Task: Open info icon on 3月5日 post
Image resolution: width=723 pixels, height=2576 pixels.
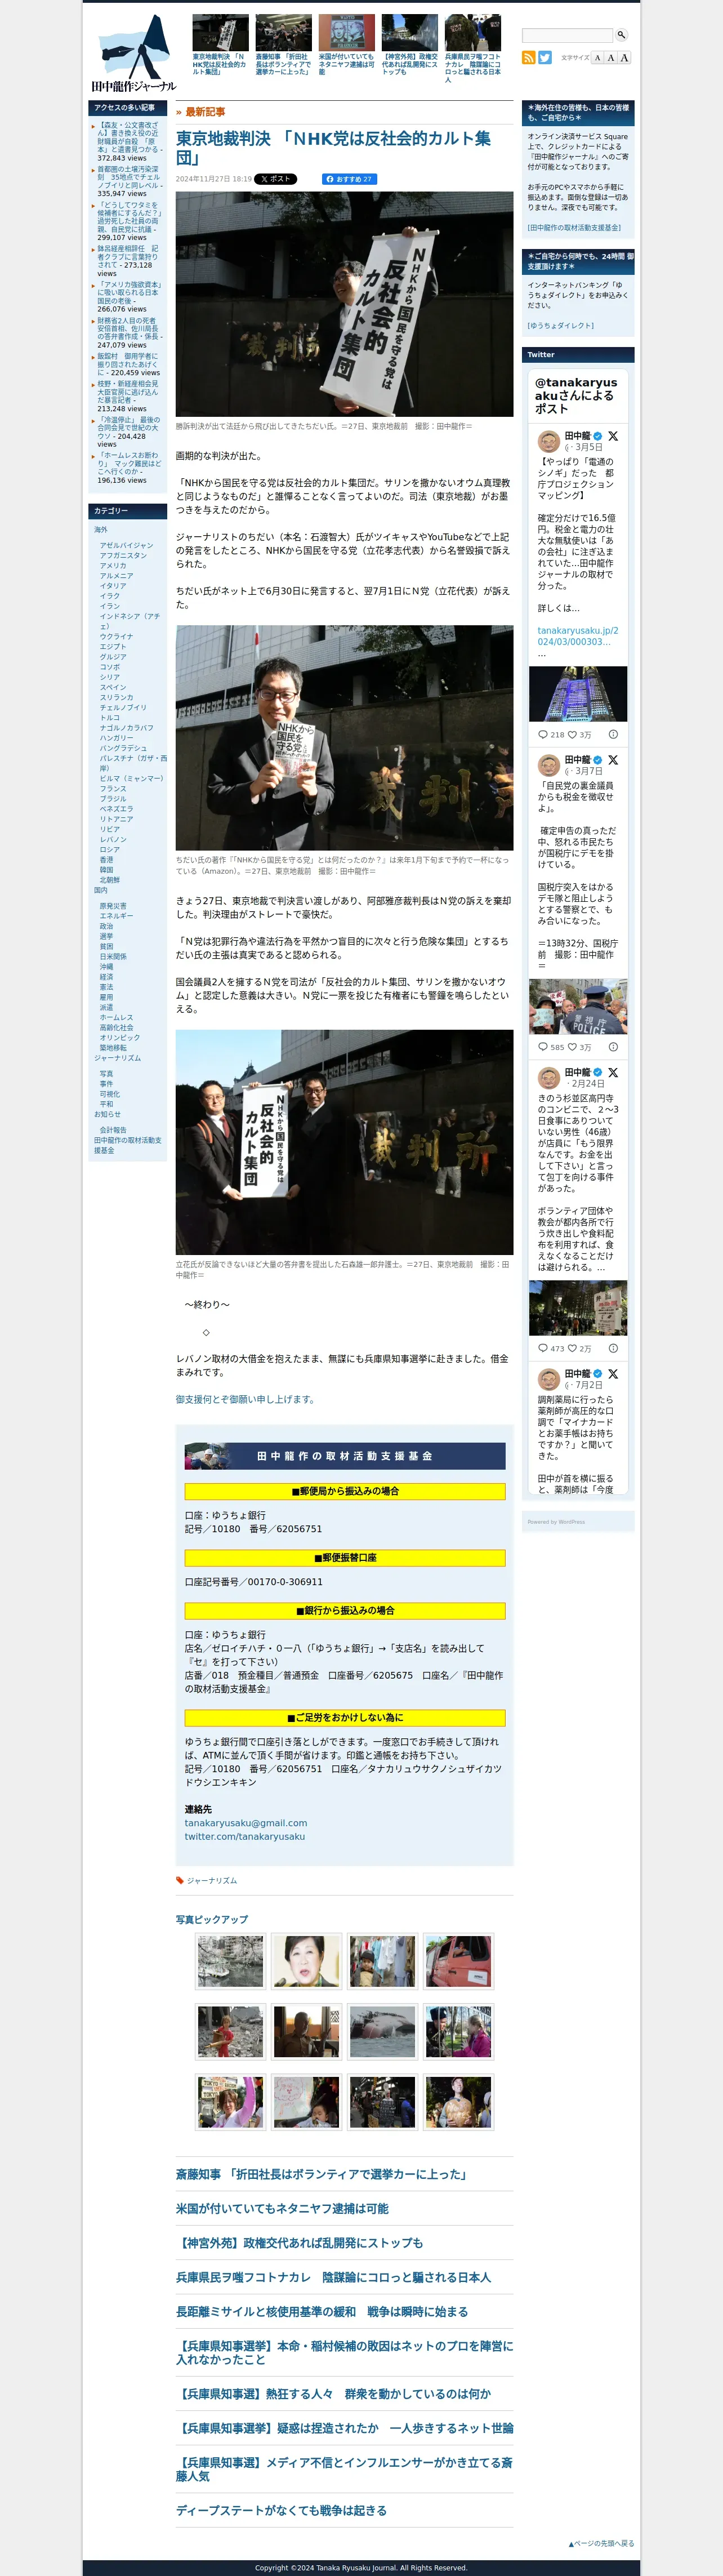Action: point(613,735)
